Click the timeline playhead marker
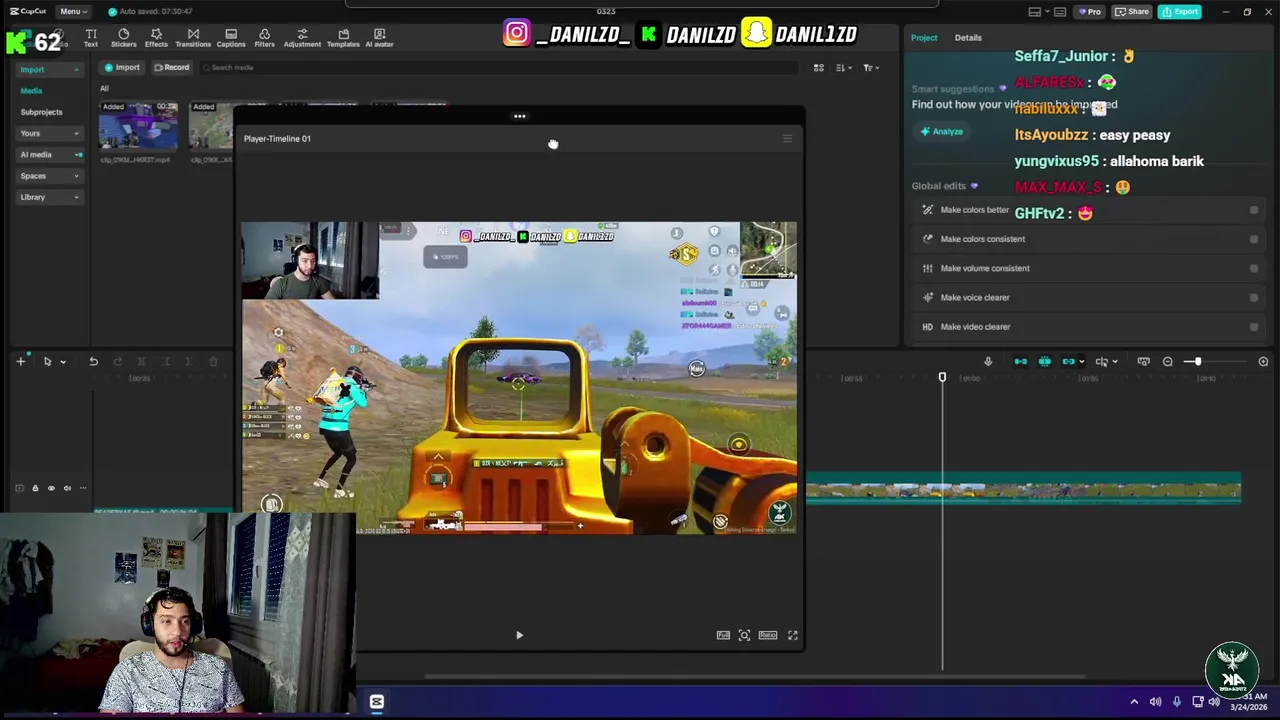This screenshot has height=720, width=1280. (942, 377)
